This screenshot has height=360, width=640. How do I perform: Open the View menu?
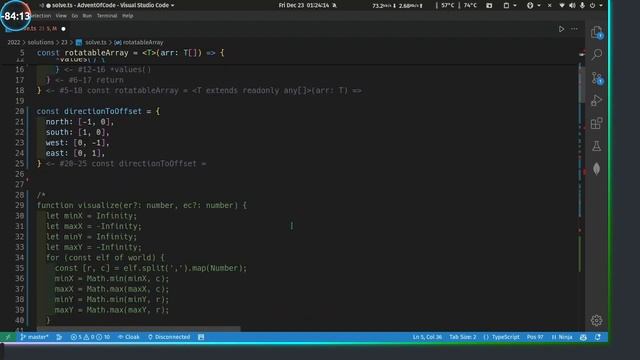pos(61,16)
